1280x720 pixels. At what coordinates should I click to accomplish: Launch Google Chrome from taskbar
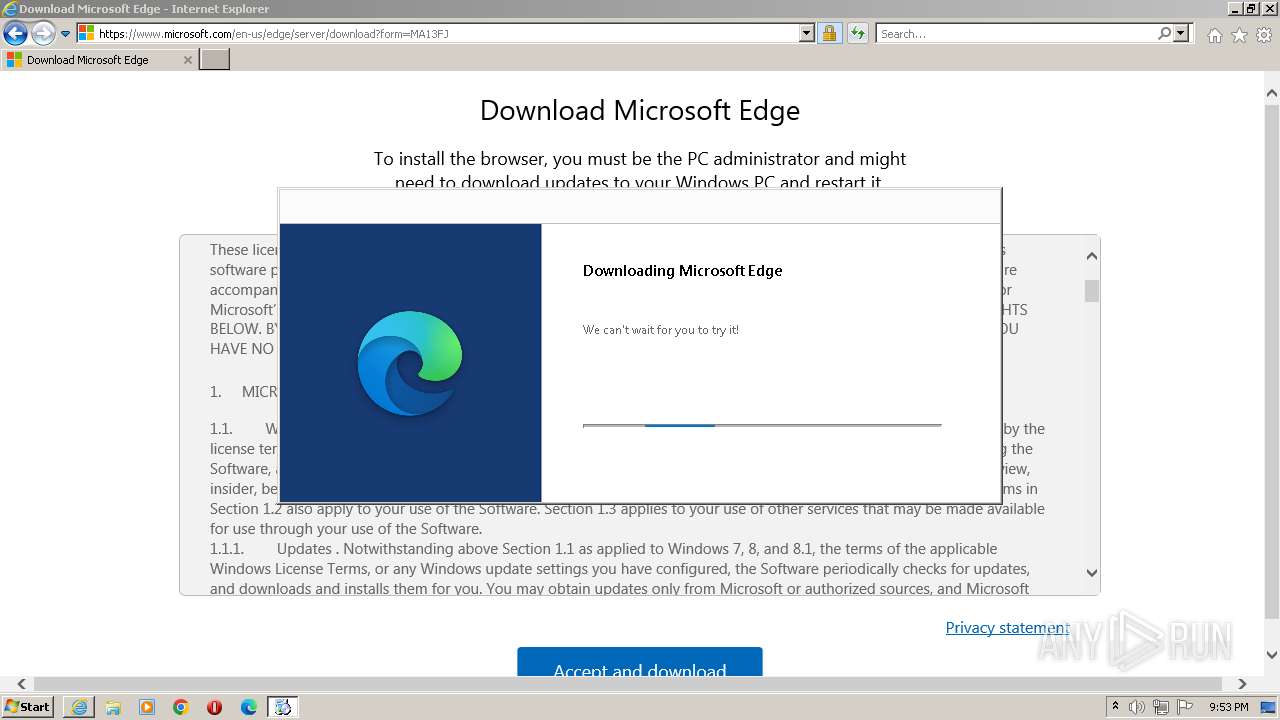[x=181, y=707]
